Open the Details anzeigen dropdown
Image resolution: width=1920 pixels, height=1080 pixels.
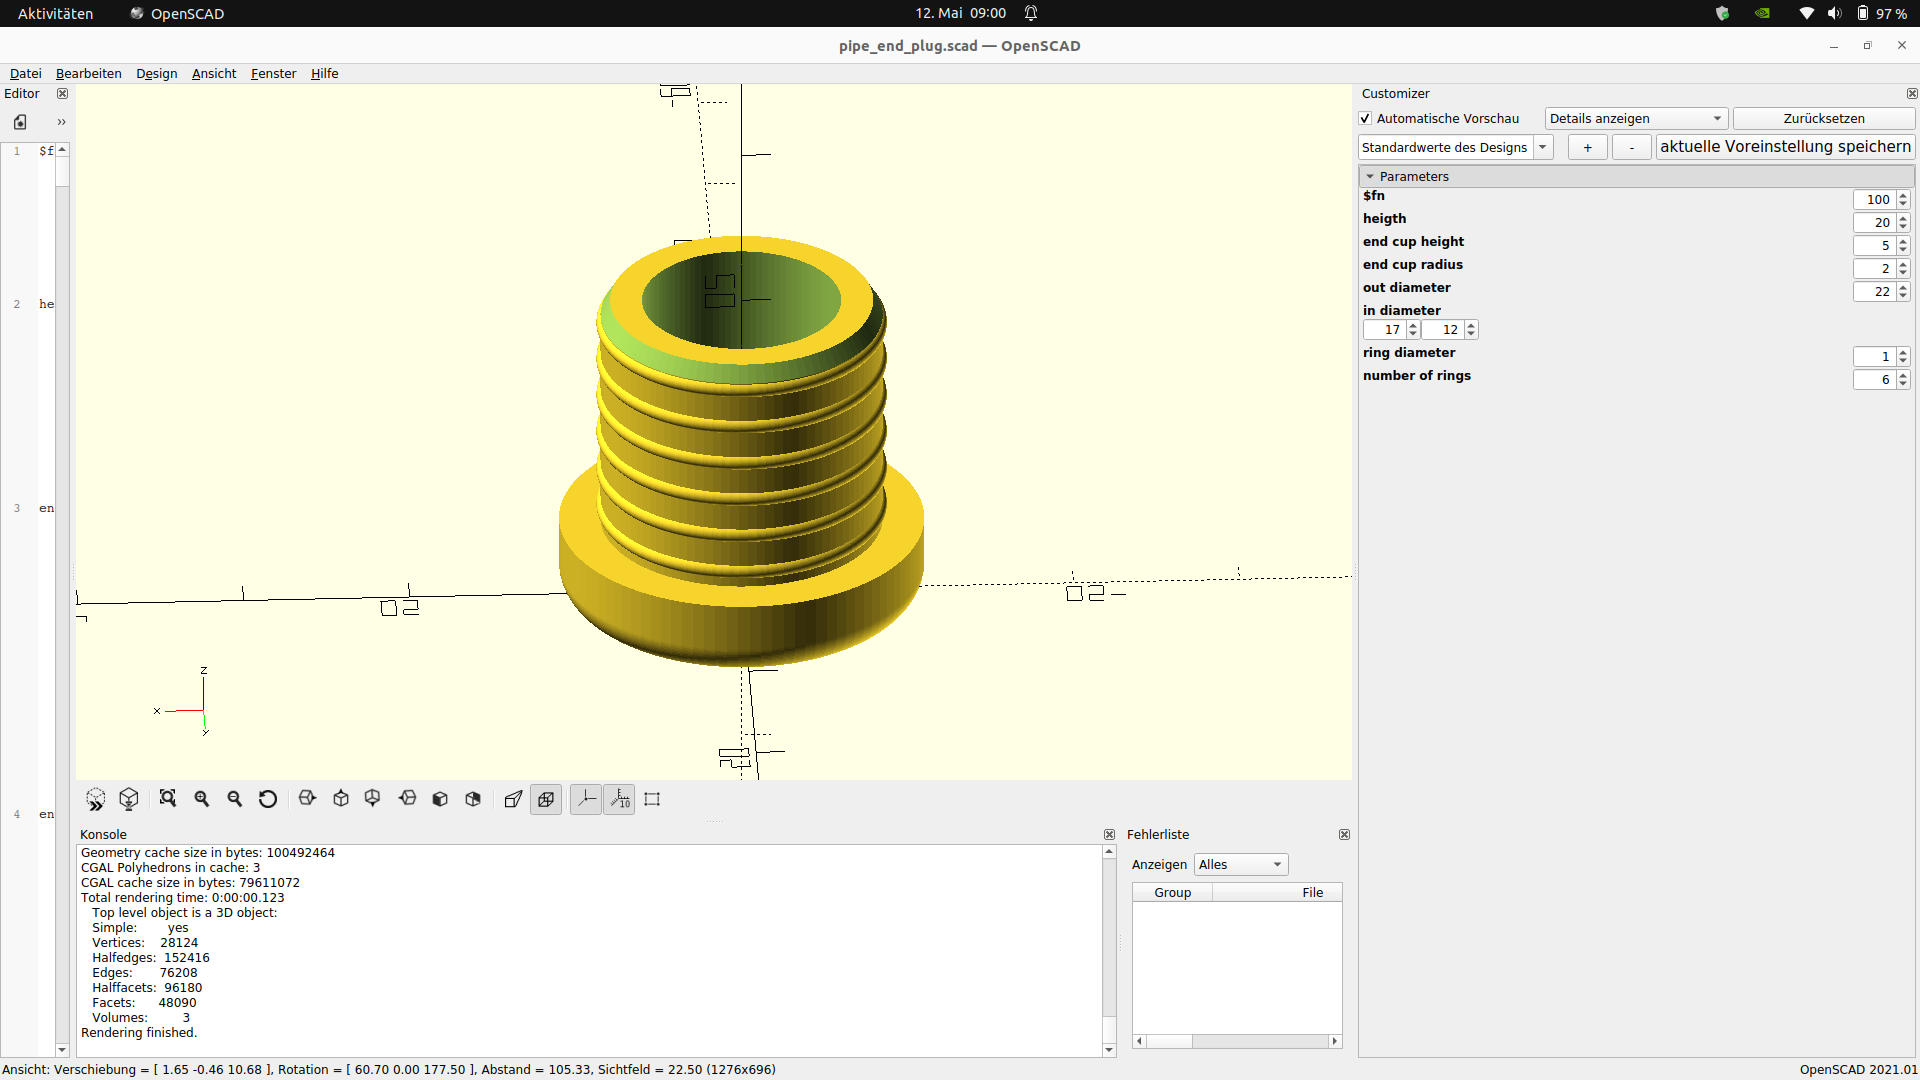click(x=1635, y=118)
